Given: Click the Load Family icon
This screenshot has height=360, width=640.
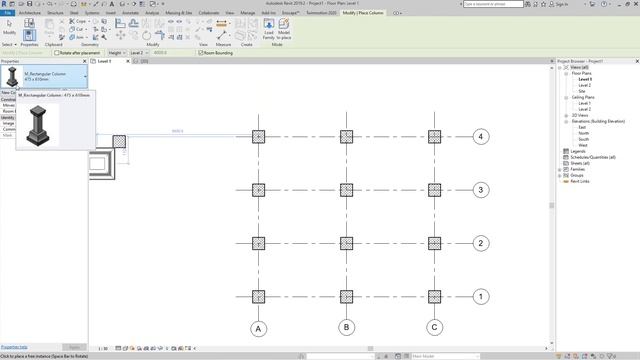Looking at the screenshot, I should pos(269,24).
